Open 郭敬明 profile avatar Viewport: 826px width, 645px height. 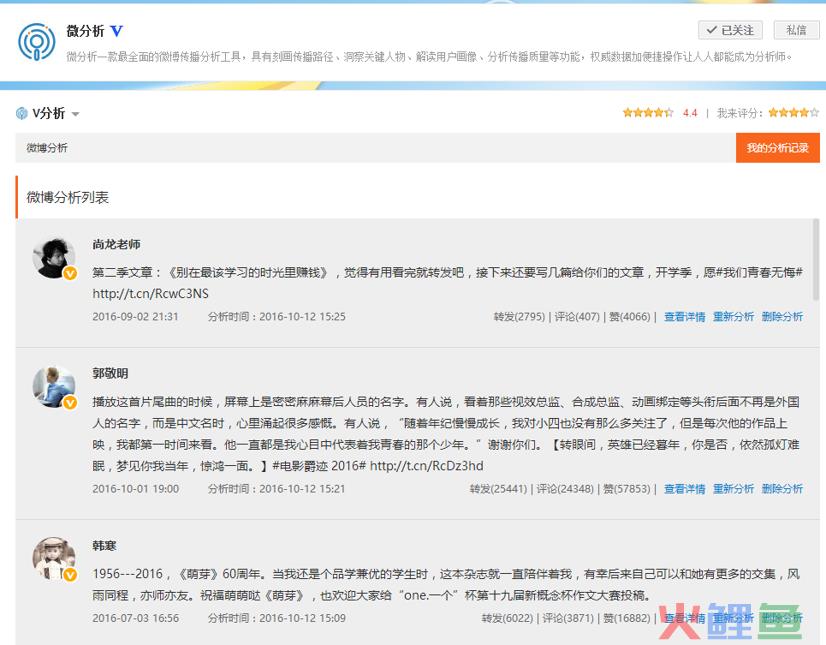[54, 387]
